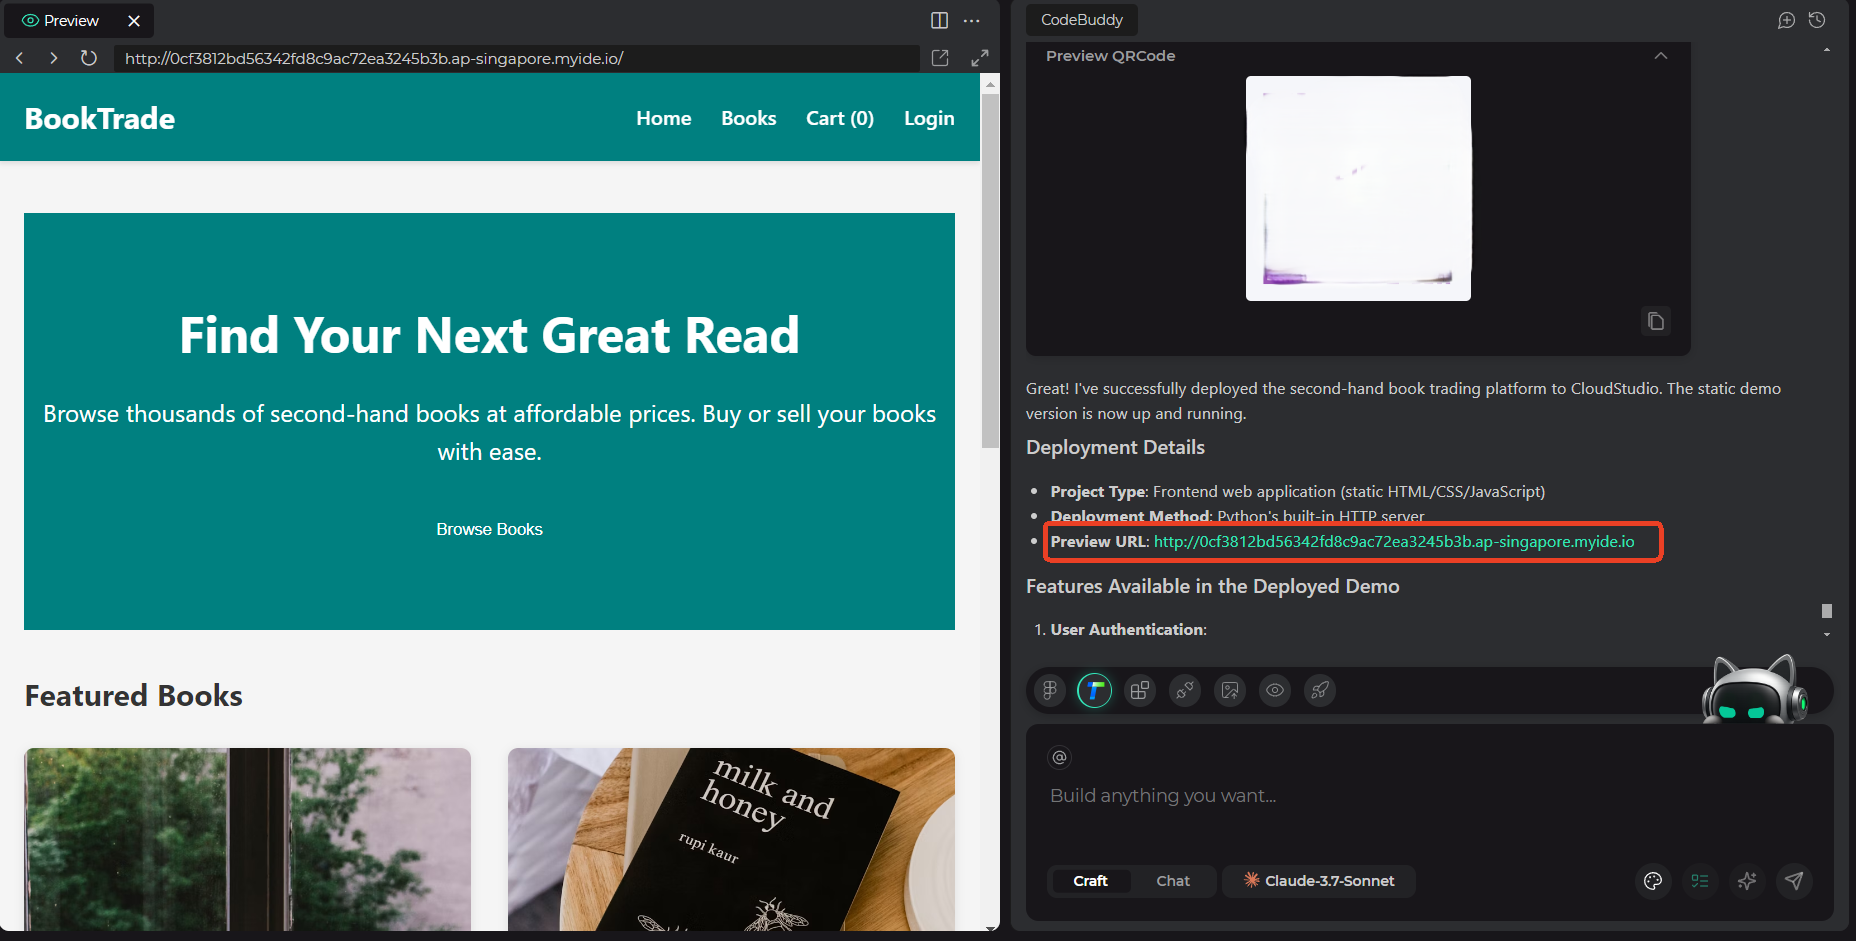The width and height of the screenshot is (1856, 941).
Task: Expand preview to fullscreen
Action: (980, 58)
